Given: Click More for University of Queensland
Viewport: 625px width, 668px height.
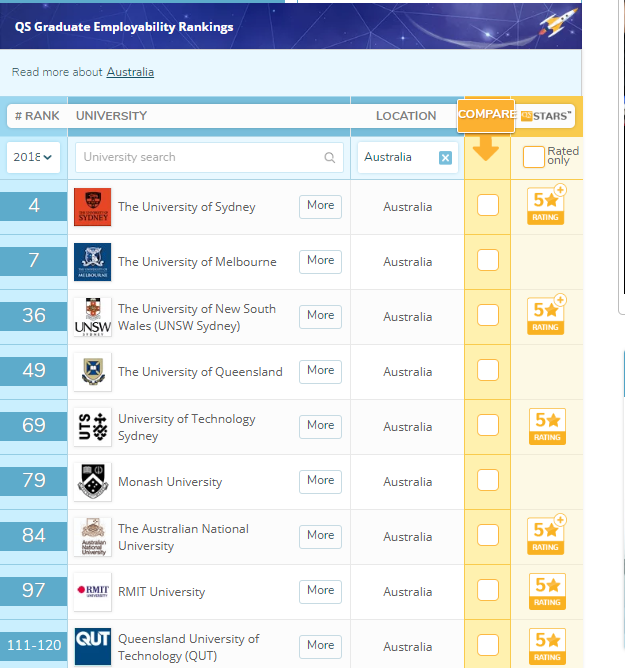Looking at the screenshot, I should (x=320, y=371).
